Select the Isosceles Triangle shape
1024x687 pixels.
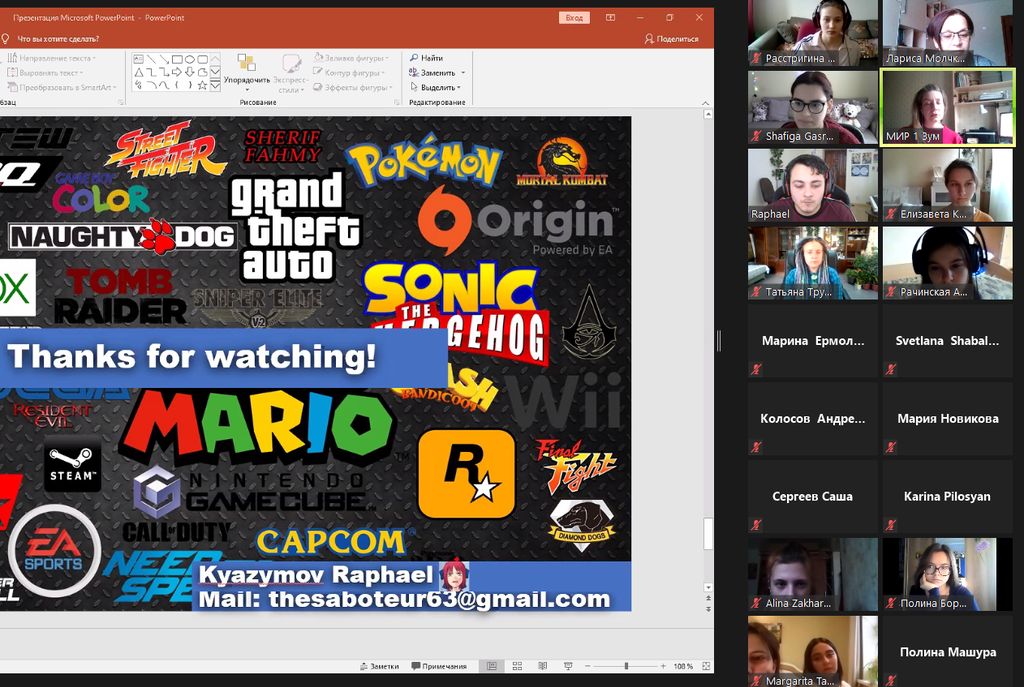138,72
